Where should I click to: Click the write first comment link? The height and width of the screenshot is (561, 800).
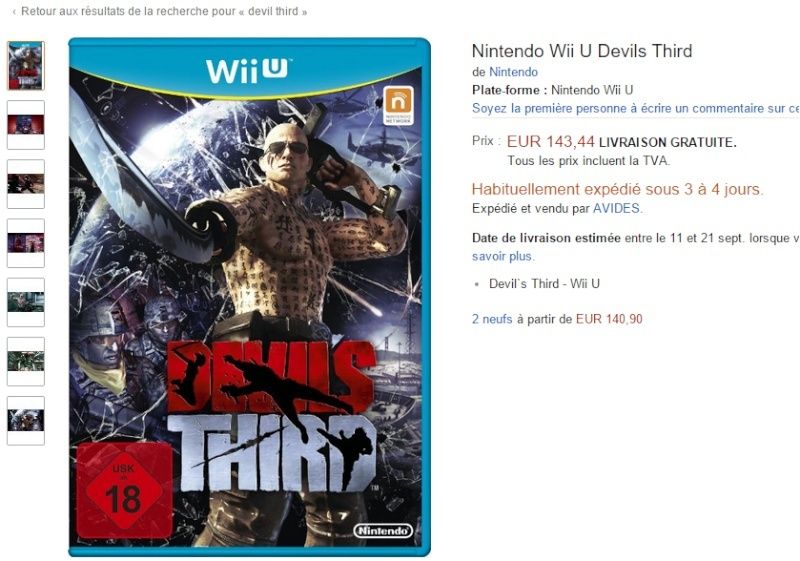point(635,108)
